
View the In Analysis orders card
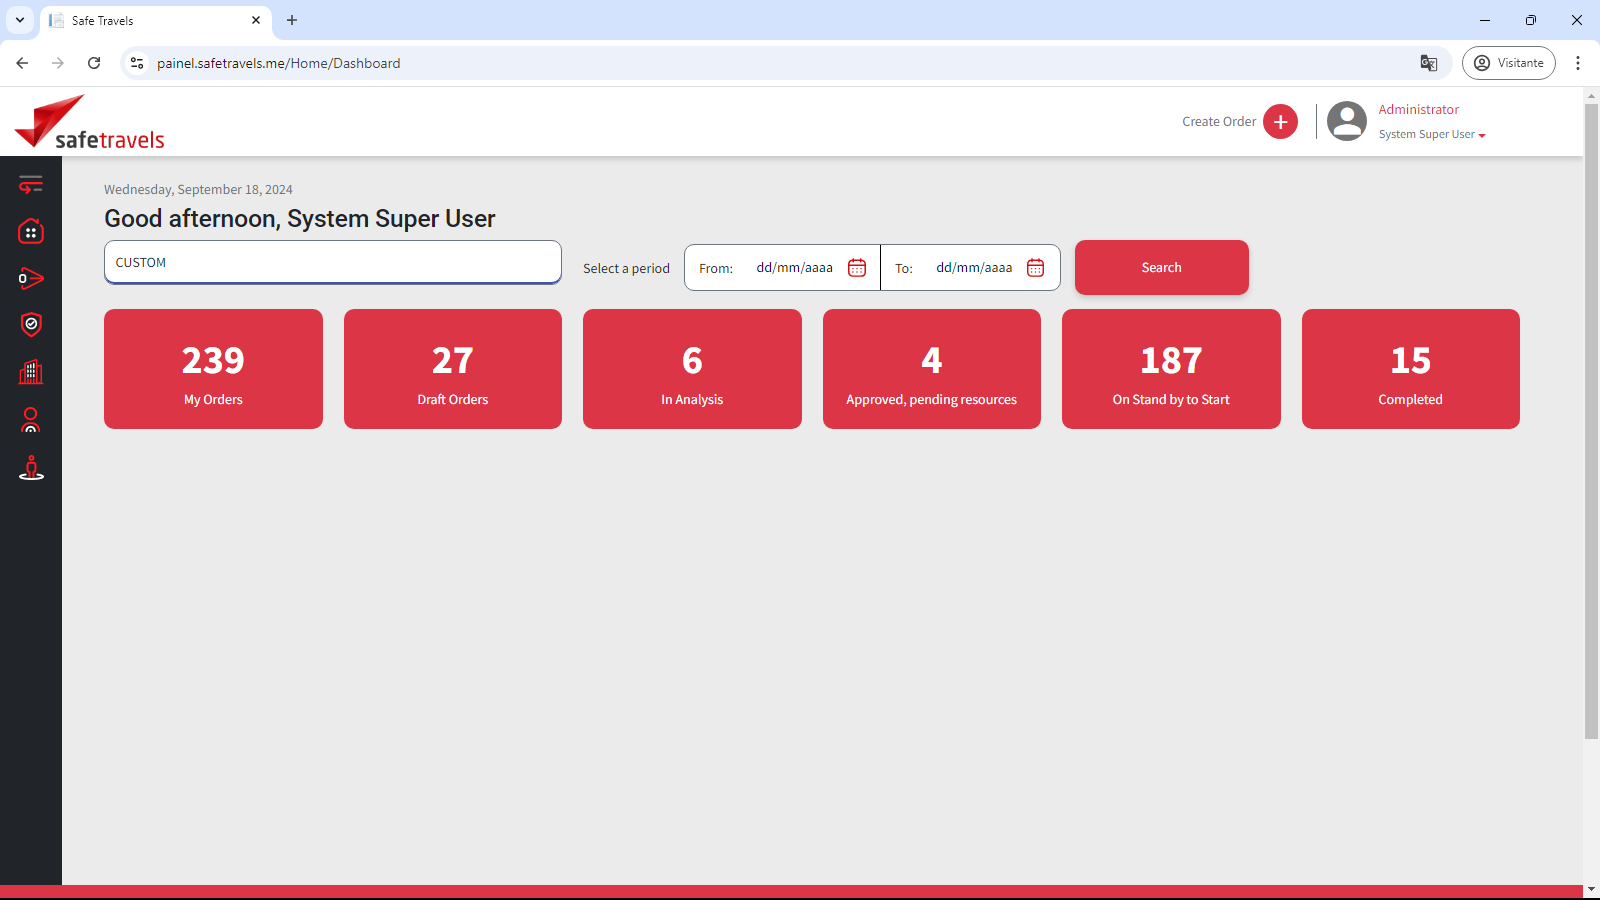pos(692,369)
